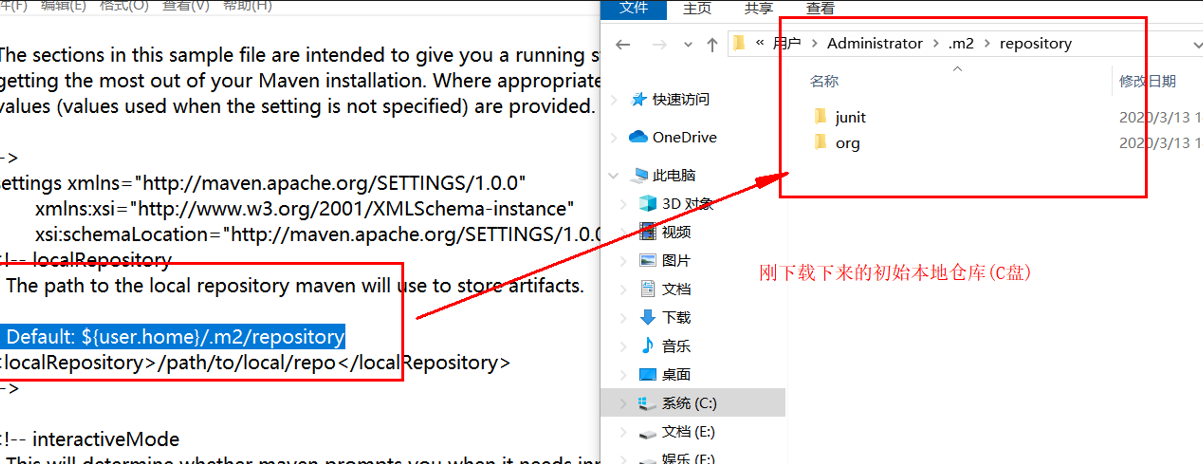Viewport: 1203px width, 464px height.
Task: Go up one folder level arrow
Action: tap(712, 44)
